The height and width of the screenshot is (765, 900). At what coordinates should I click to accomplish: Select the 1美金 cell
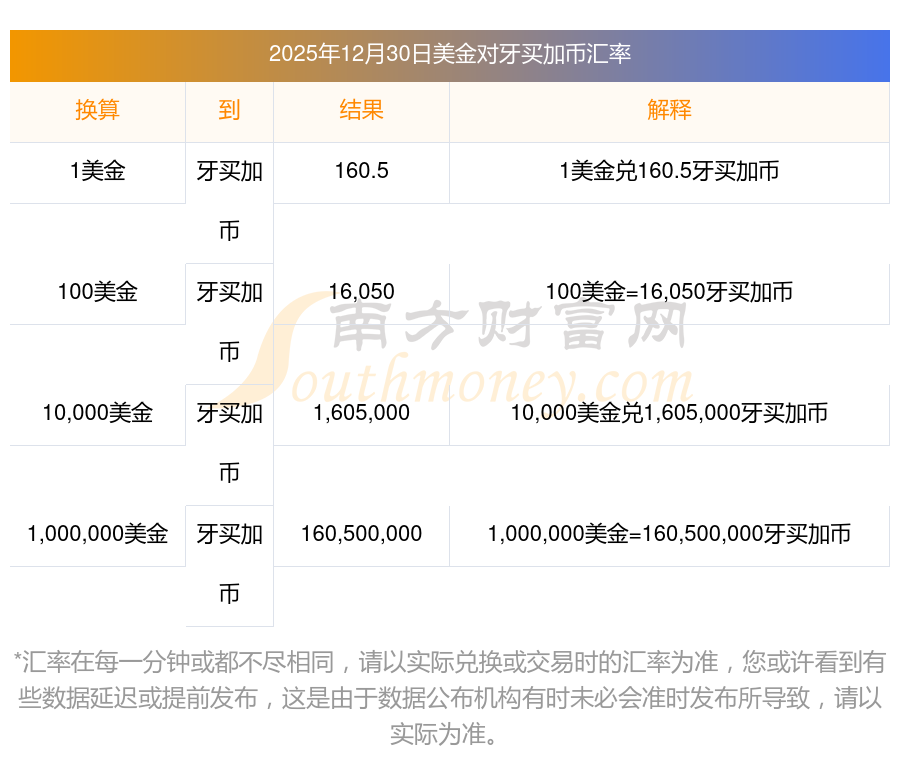pyautogui.click(x=97, y=171)
